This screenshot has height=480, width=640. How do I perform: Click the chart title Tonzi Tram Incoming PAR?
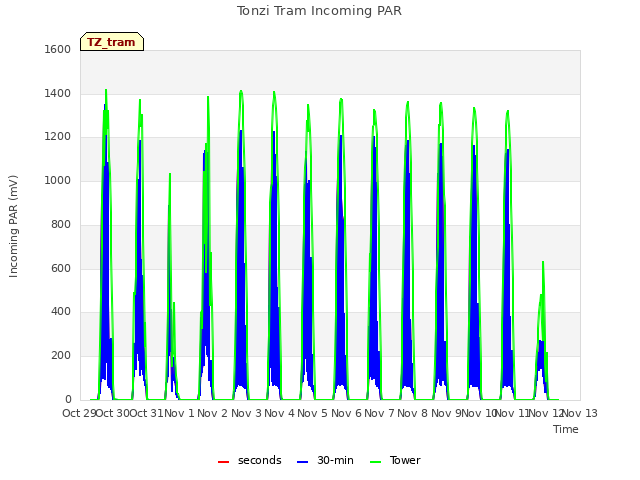[x=319, y=11]
